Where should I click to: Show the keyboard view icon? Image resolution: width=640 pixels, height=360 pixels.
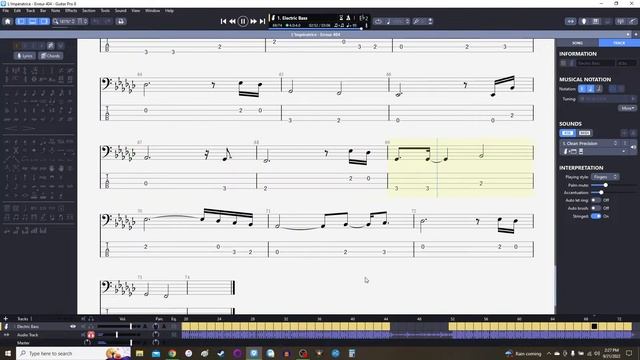[x=596, y=21]
